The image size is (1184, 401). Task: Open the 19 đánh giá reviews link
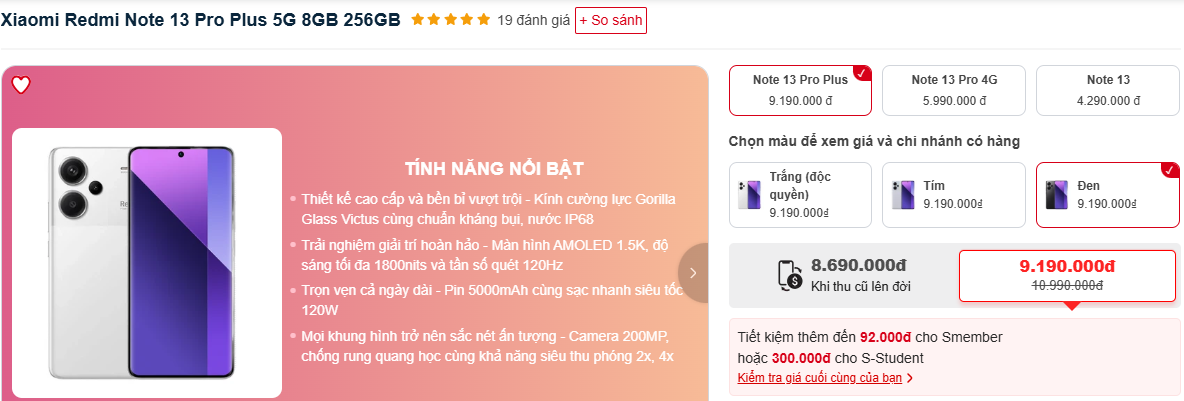coord(534,20)
